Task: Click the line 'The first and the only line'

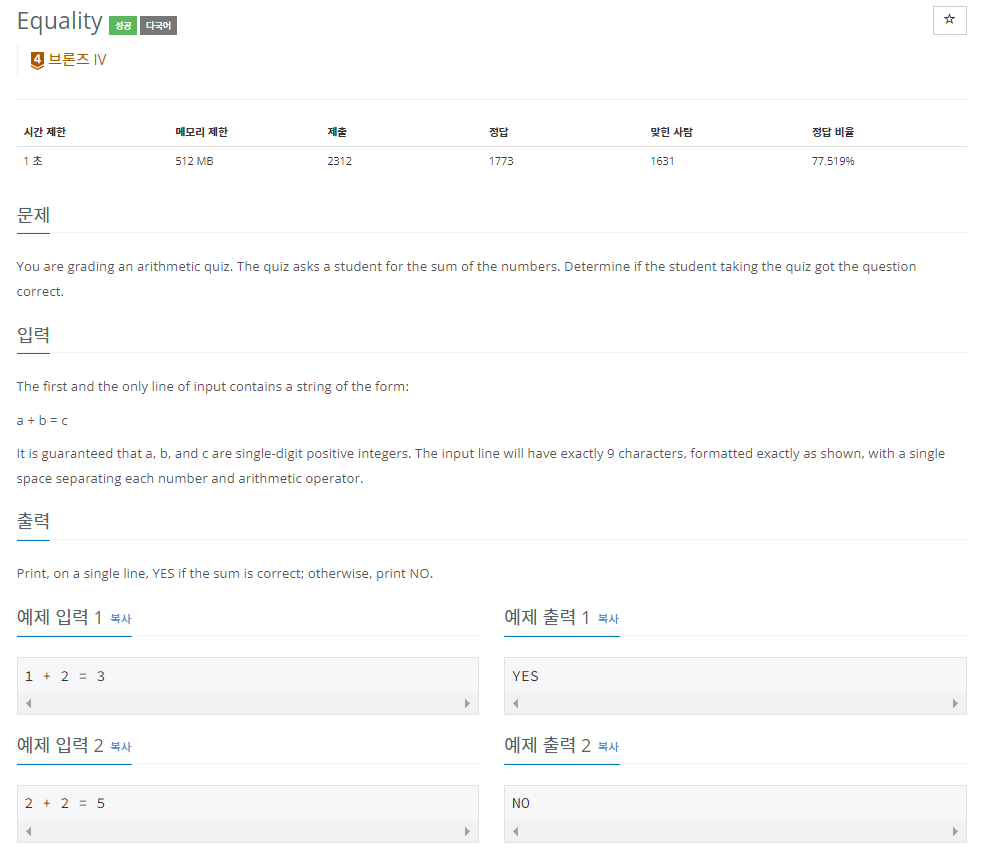Action: click(213, 386)
